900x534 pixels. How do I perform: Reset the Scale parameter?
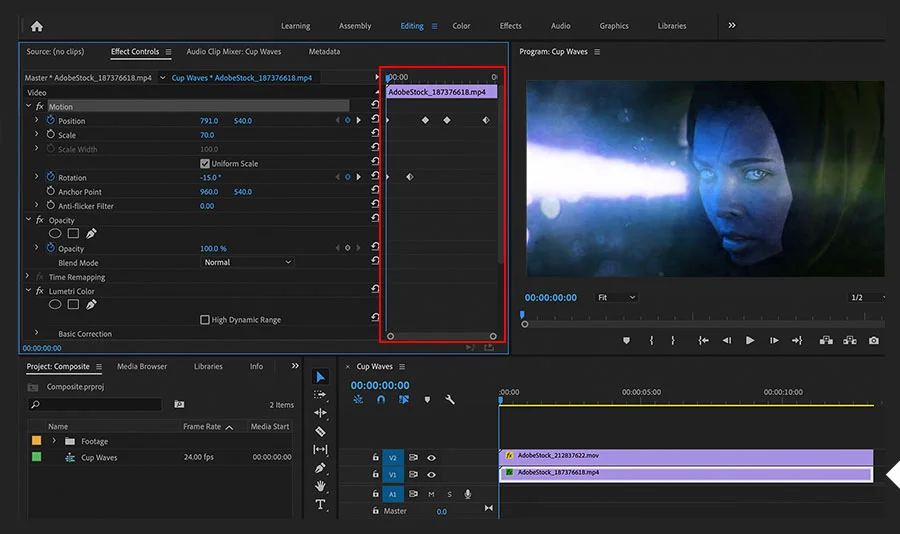(375, 133)
